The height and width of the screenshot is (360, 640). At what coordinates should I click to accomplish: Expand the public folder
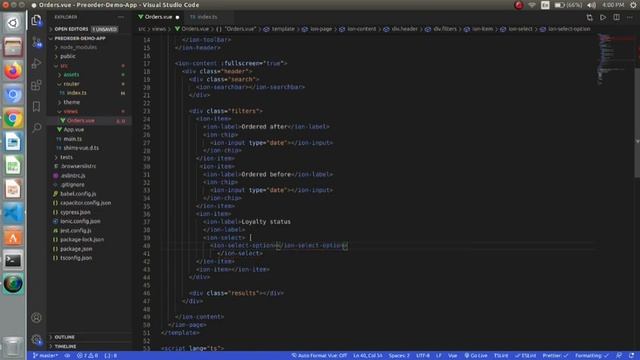tap(89, 56)
